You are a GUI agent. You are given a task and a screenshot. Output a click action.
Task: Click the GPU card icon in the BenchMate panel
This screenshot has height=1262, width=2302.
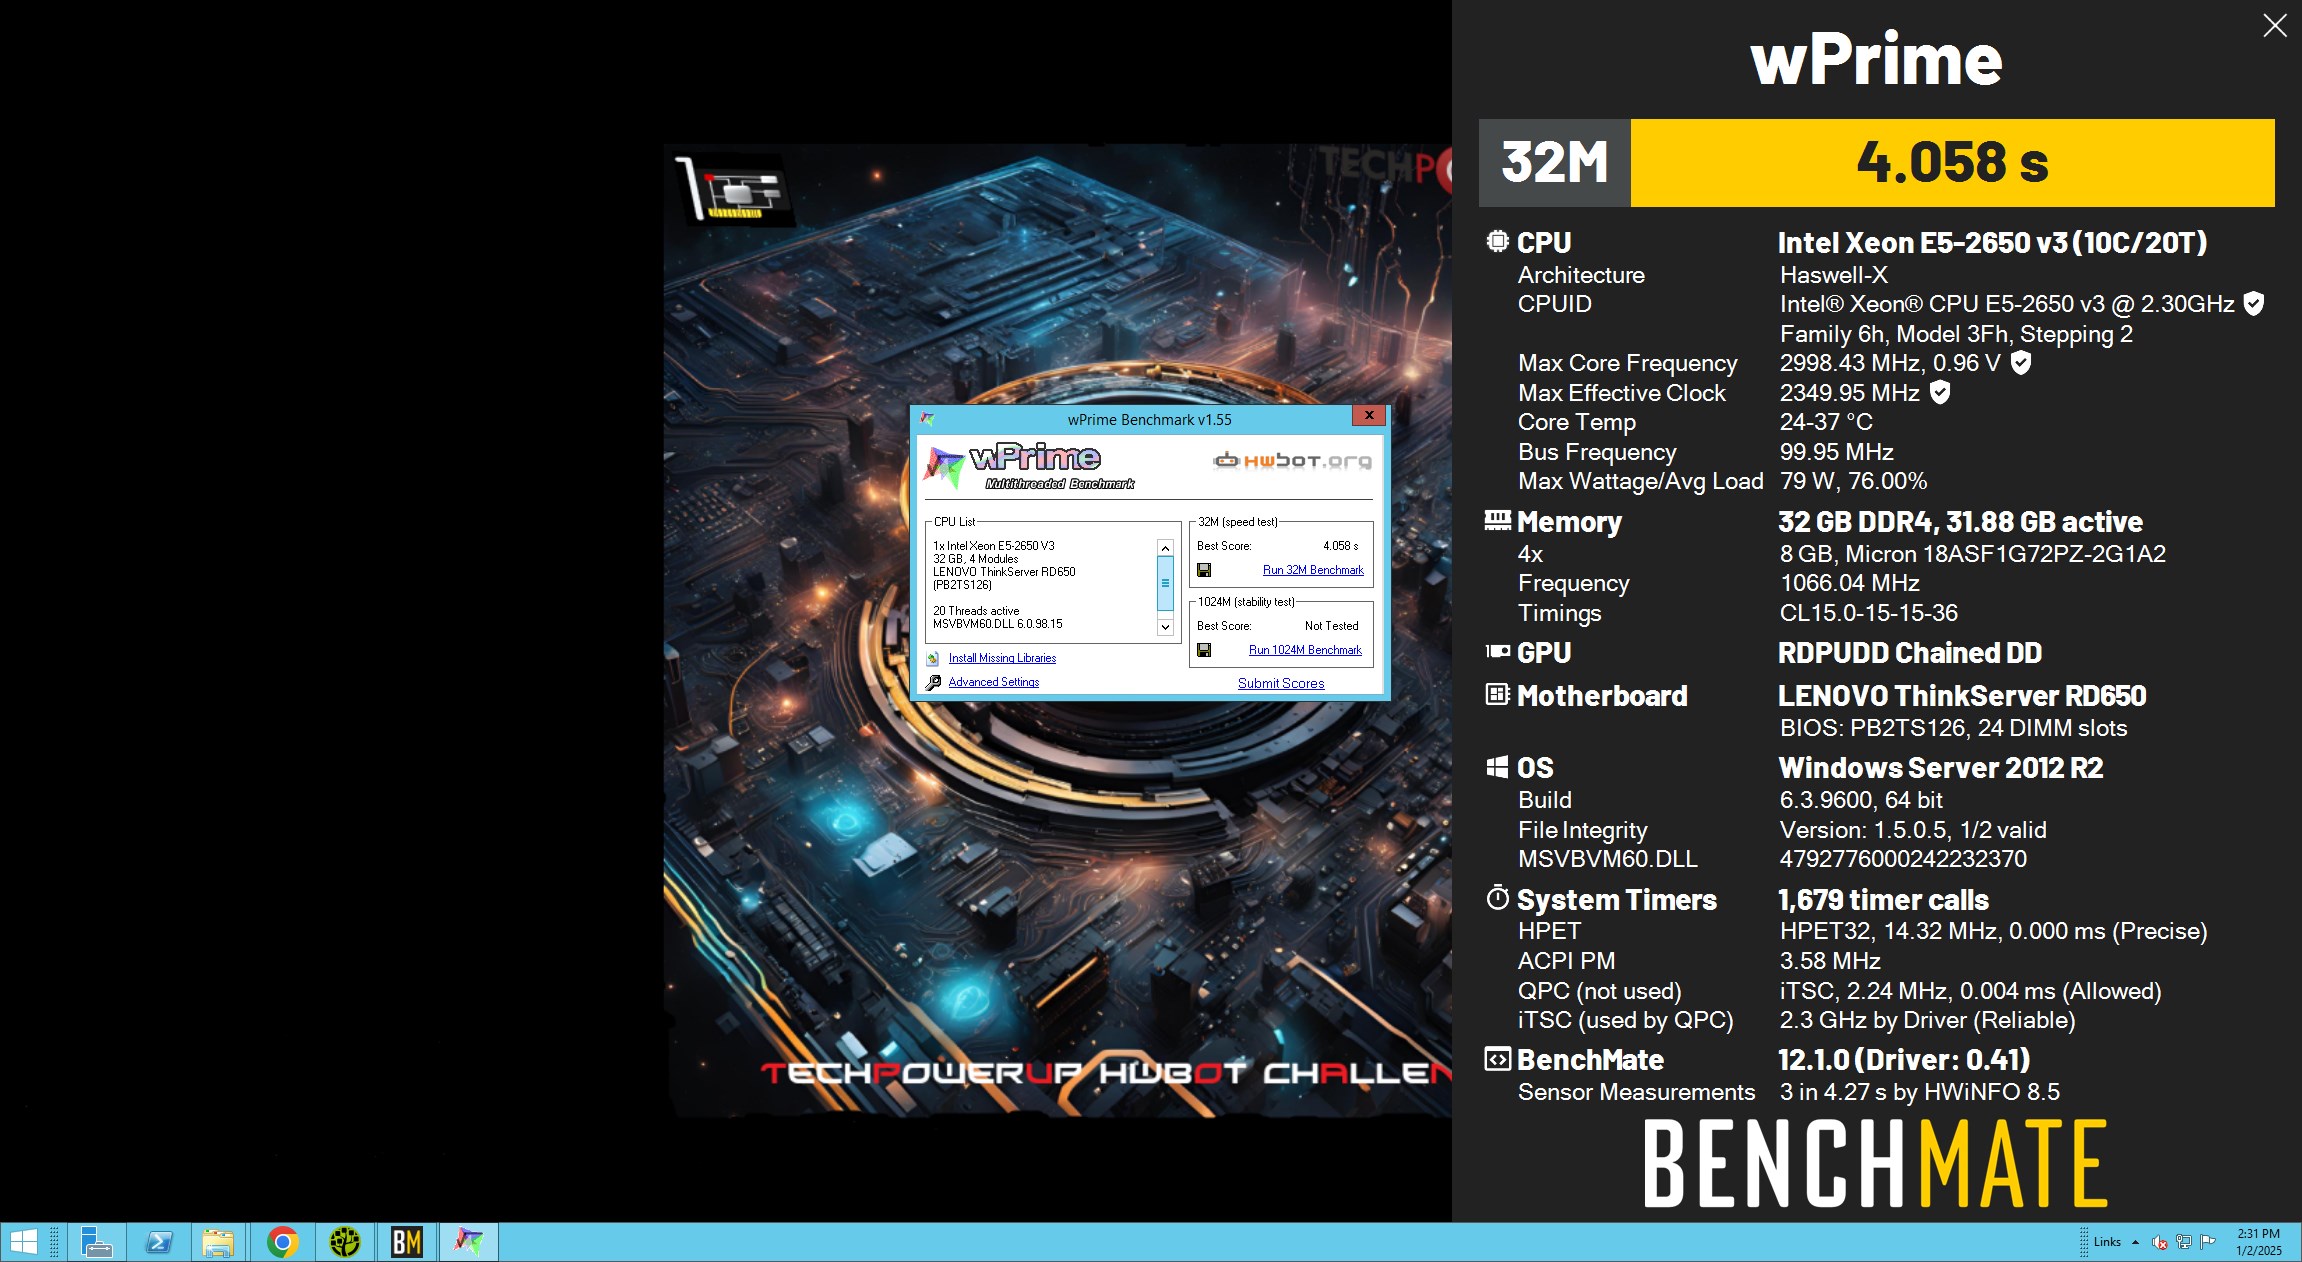click(1497, 652)
